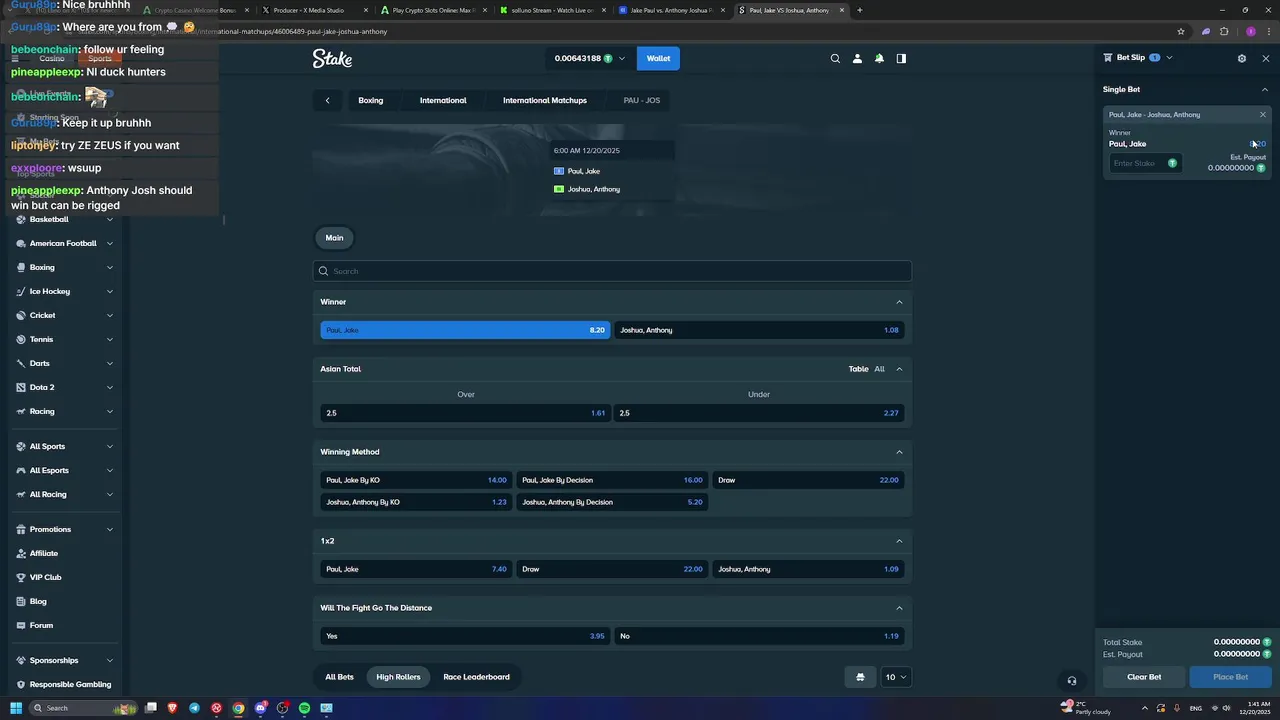Open Spotify from taskbar
The width and height of the screenshot is (1280, 720).
(x=304, y=708)
